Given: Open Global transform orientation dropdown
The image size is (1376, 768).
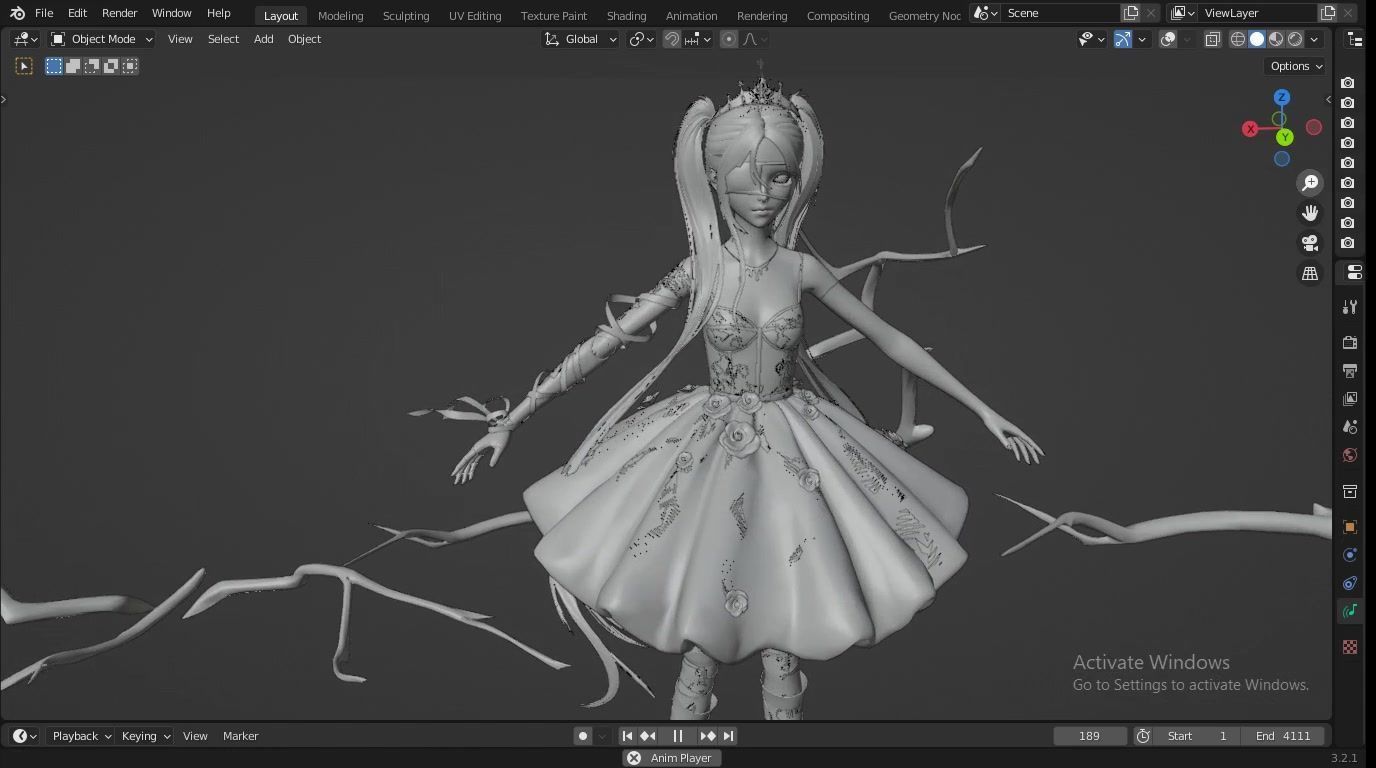Looking at the screenshot, I should (x=581, y=39).
